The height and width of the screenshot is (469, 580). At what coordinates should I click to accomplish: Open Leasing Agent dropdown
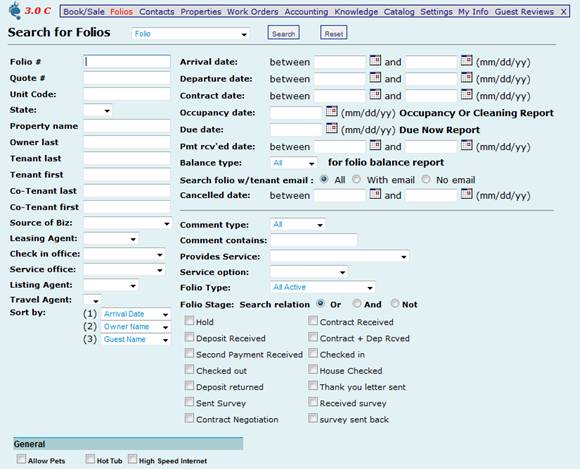tap(111, 239)
